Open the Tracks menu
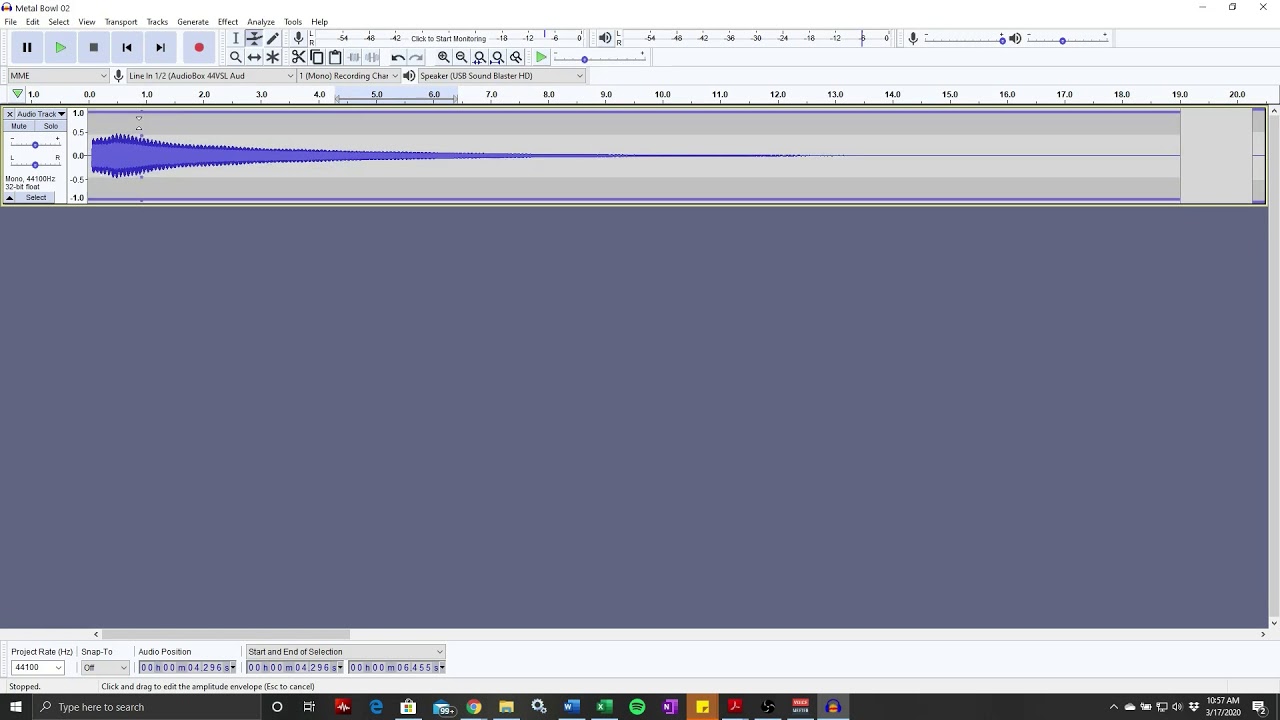The image size is (1280, 720). point(157,22)
